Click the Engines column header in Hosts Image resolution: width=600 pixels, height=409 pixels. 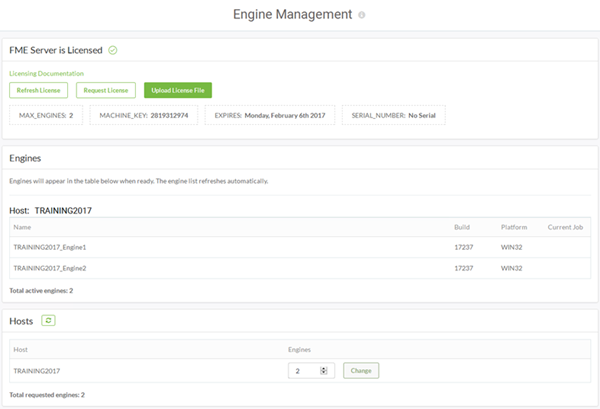tap(299, 350)
